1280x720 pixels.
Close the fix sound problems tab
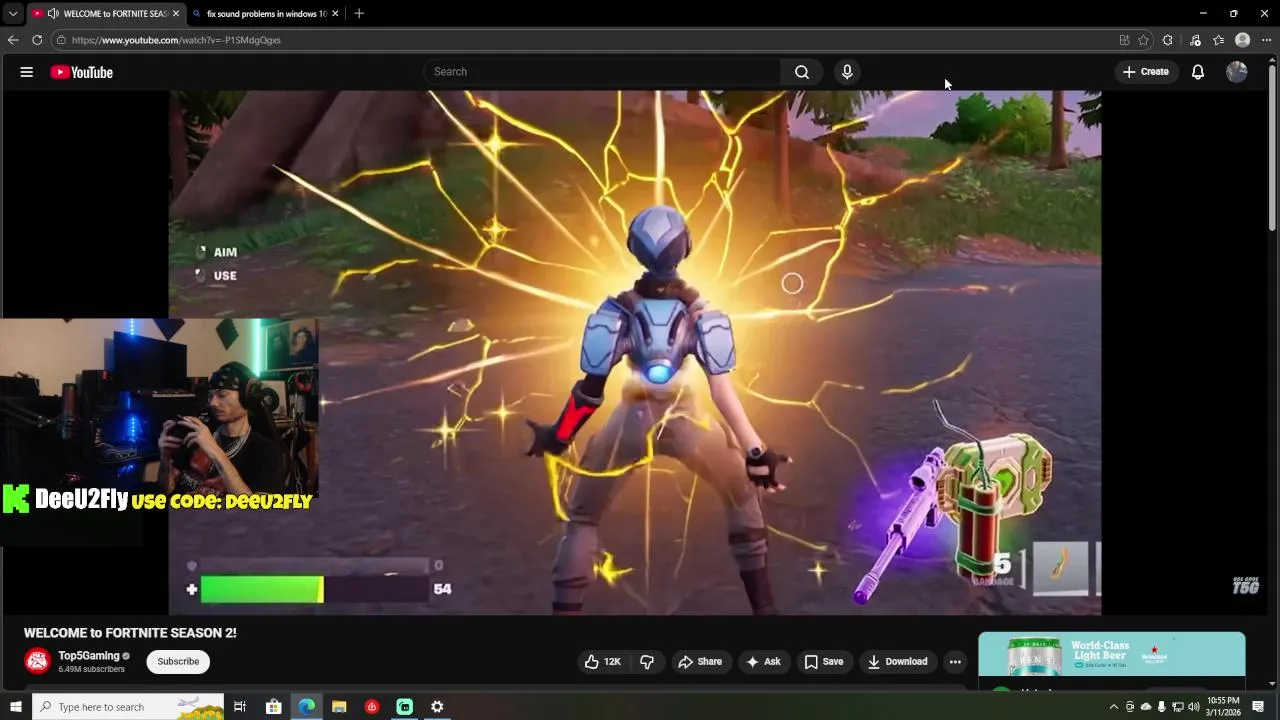[x=335, y=14]
